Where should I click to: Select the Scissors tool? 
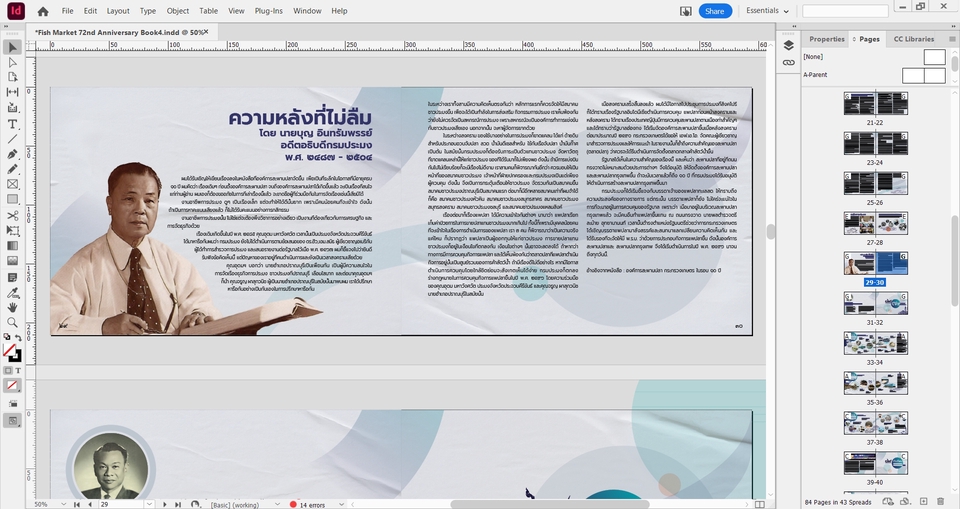13,216
